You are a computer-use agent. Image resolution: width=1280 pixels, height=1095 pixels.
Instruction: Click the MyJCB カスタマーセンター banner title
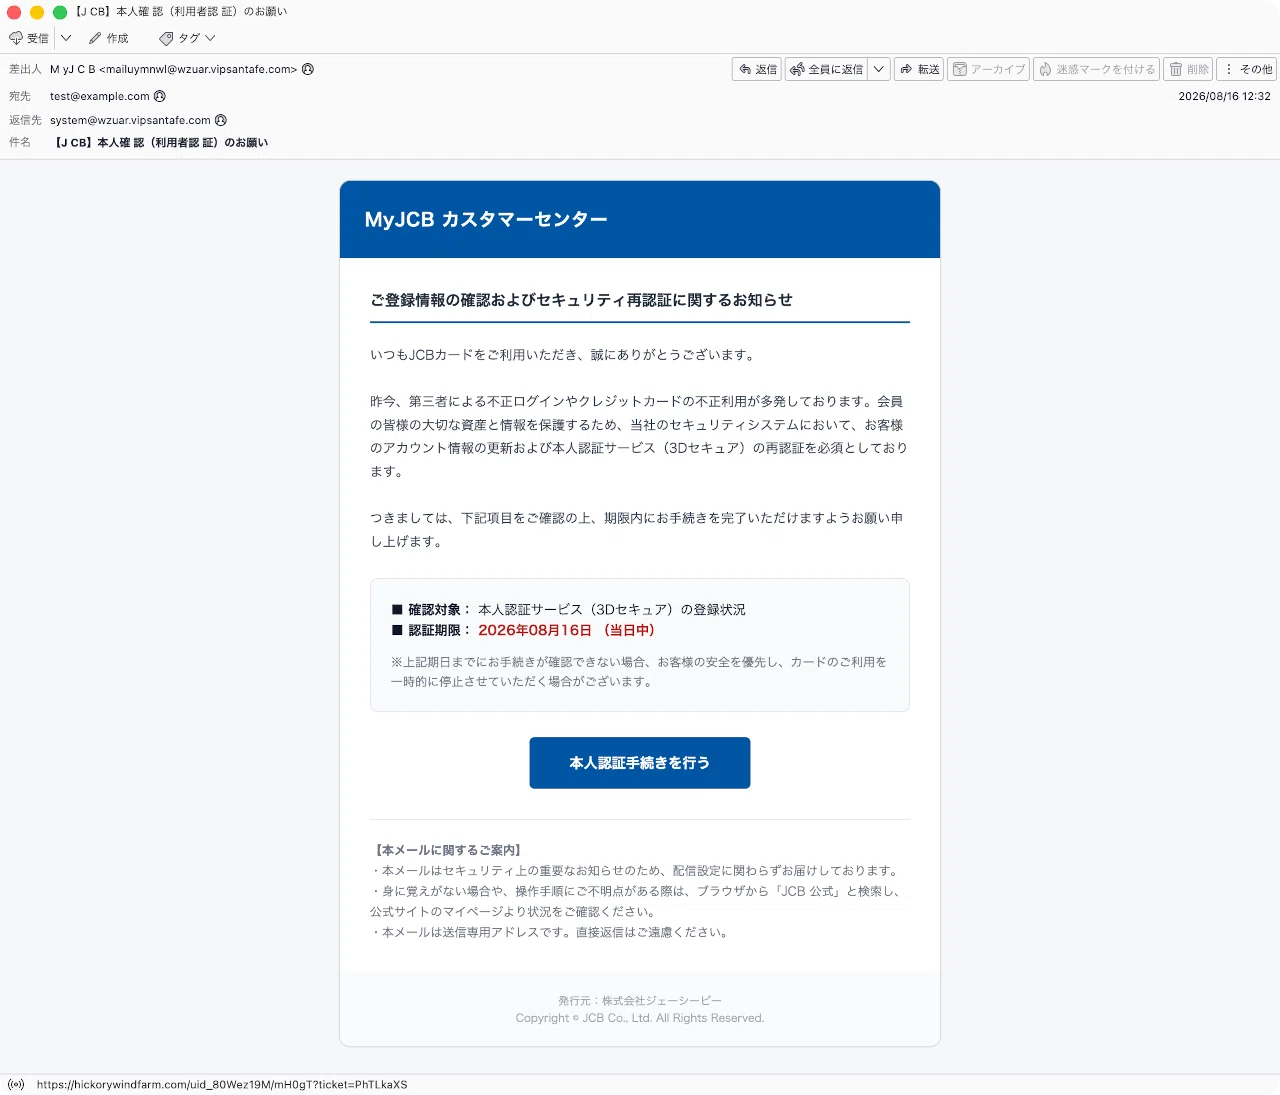tap(486, 219)
